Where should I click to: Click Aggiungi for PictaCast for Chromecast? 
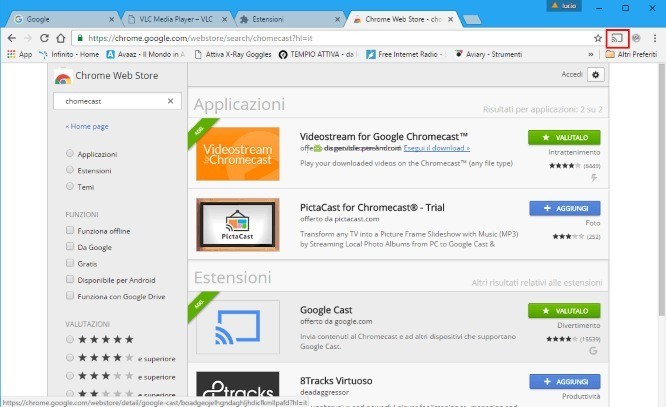(x=564, y=208)
